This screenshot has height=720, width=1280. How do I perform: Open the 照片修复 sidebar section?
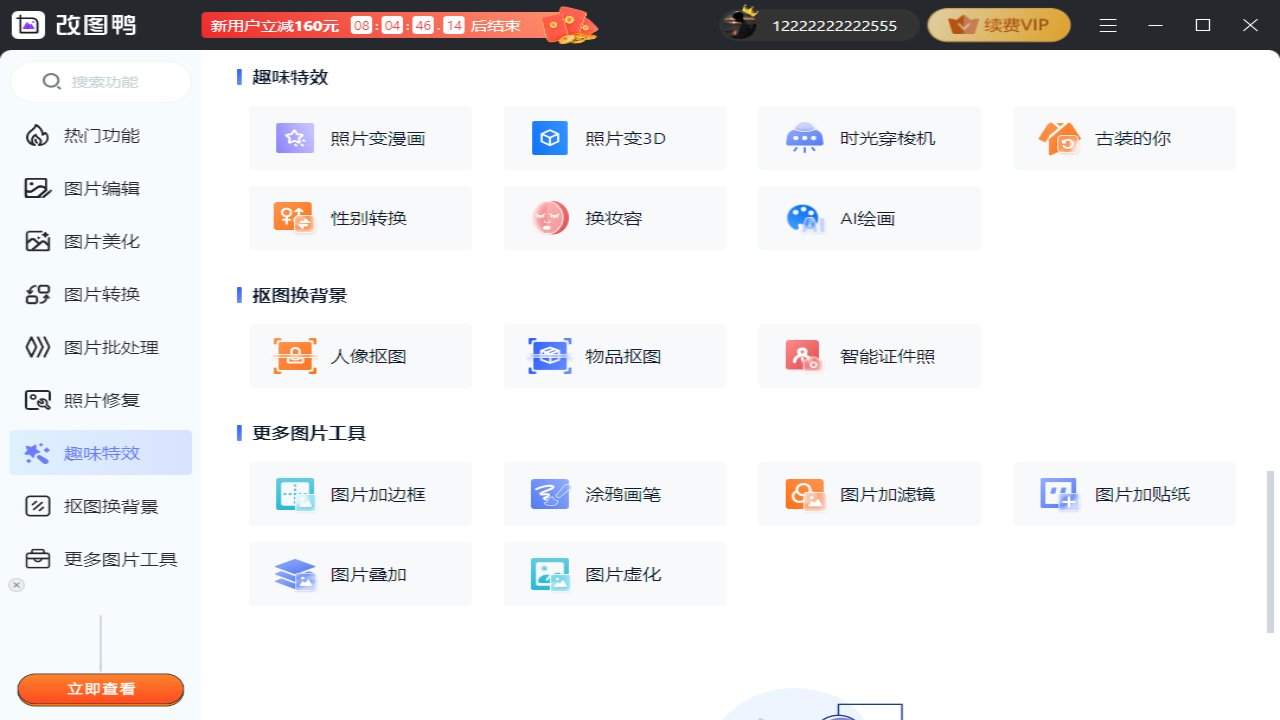click(x=100, y=400)
